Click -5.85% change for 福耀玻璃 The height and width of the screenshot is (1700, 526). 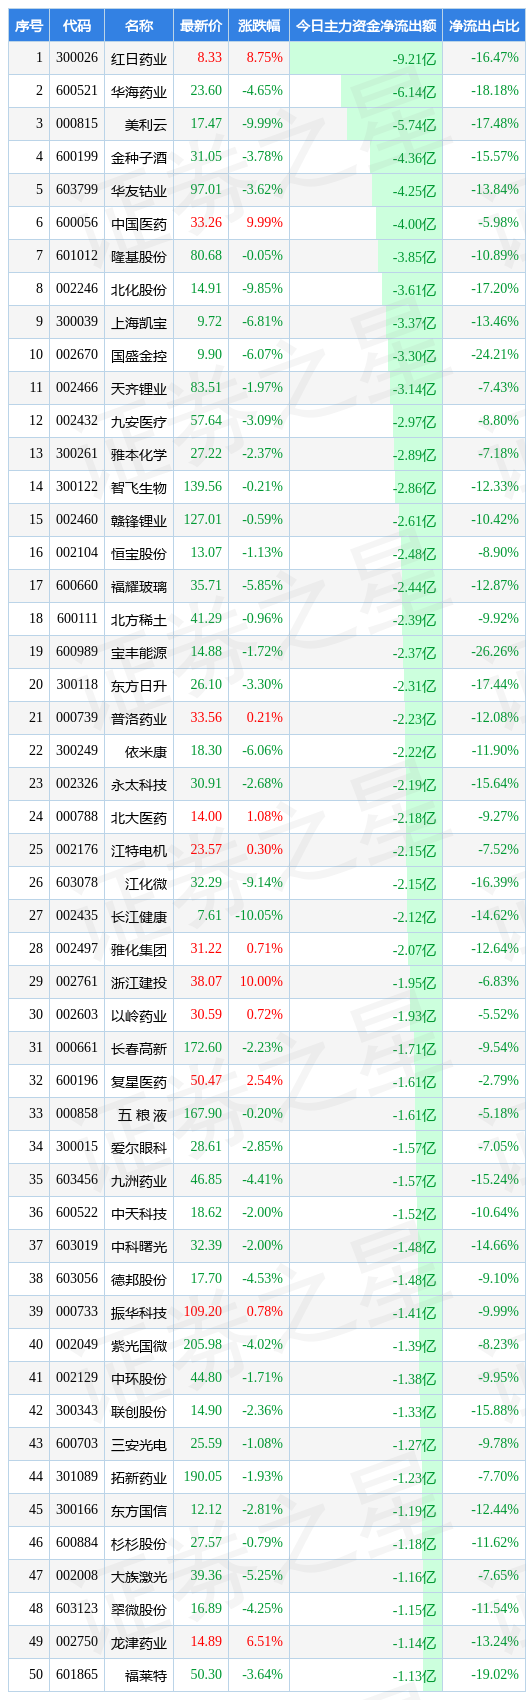pos(262,586)
